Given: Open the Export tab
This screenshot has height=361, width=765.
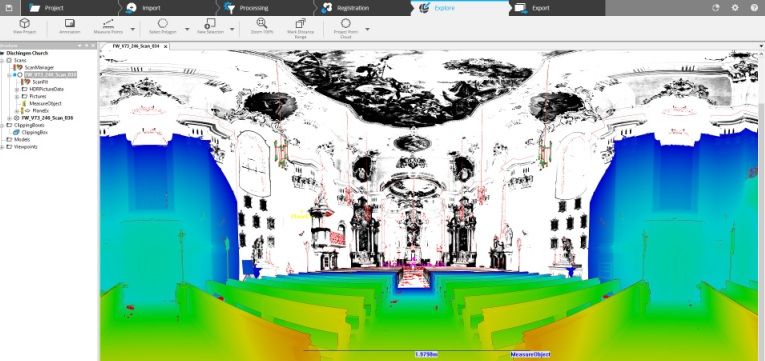Looking at the screenshot, I should point(556,8).
